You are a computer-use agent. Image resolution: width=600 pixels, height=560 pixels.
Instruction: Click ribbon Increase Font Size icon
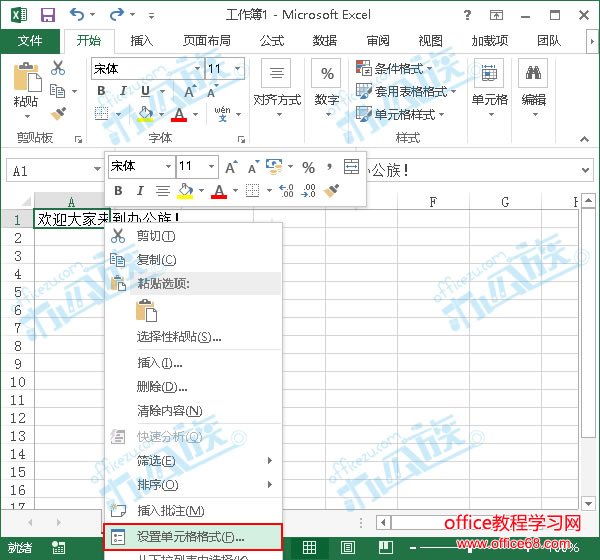[x=190, y=91]
